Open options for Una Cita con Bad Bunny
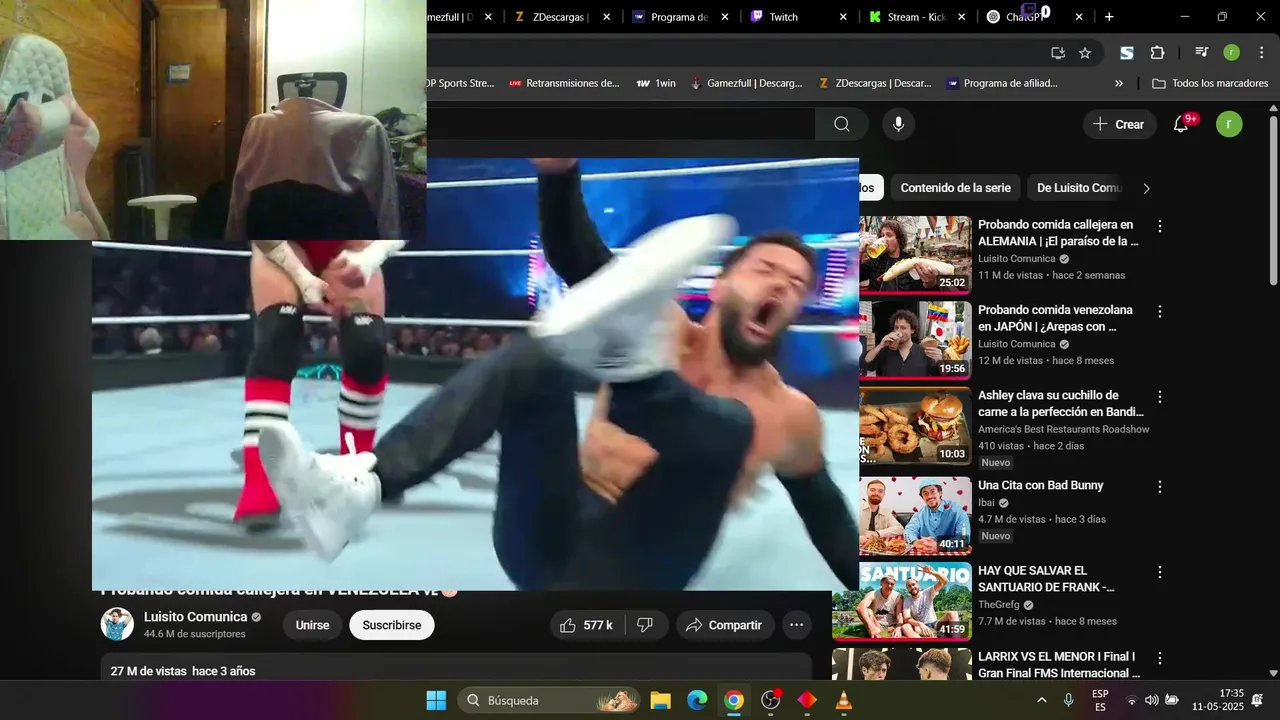This screenshot has width=1280, height=720. (1160, 487)
